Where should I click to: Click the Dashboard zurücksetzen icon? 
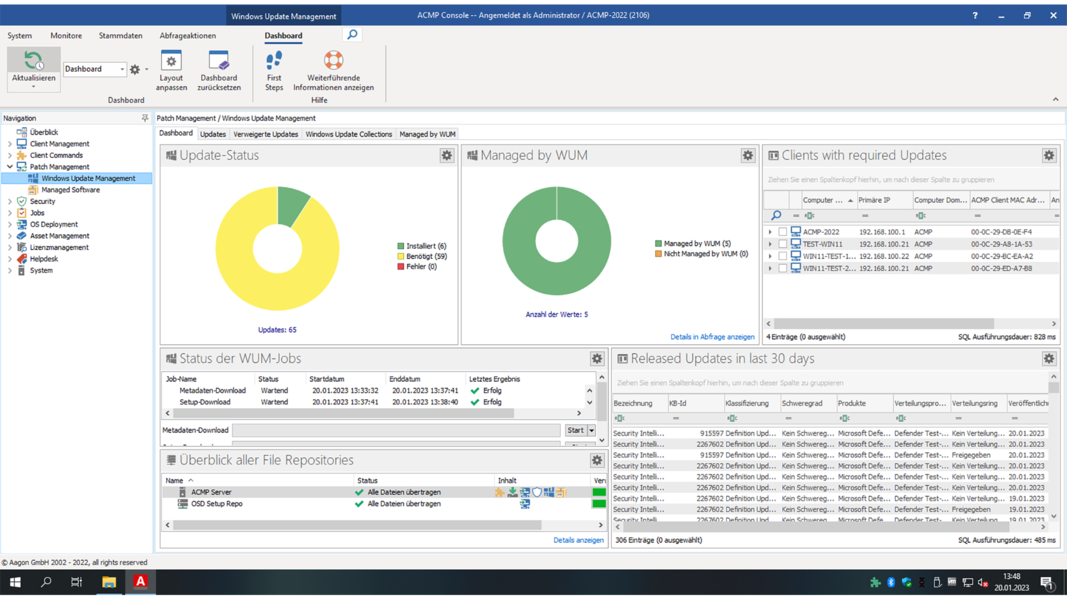tap(218, 62)
